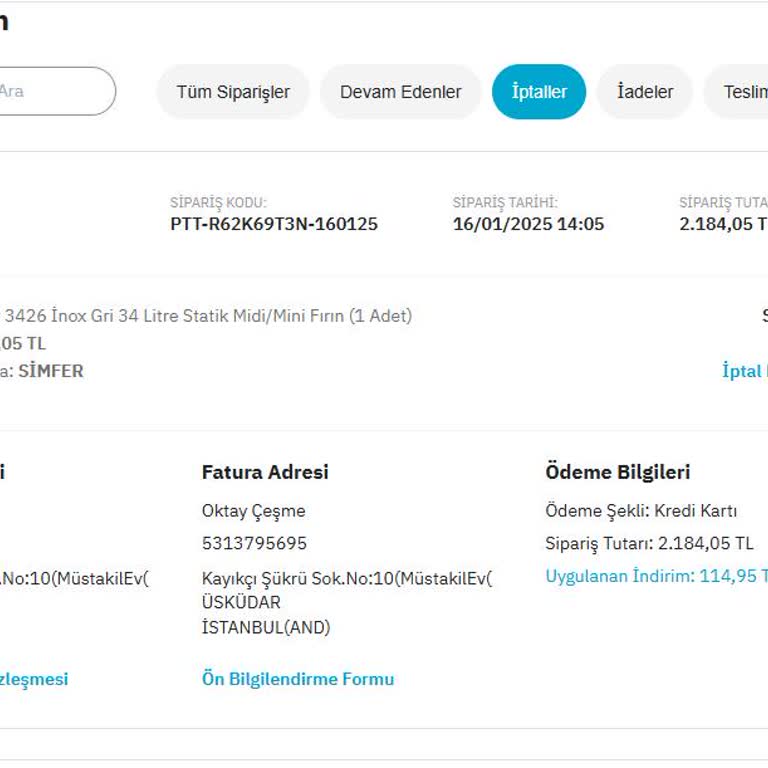Click the SİMFER brand name
The image size is (768, 768).
pos(51,371)
